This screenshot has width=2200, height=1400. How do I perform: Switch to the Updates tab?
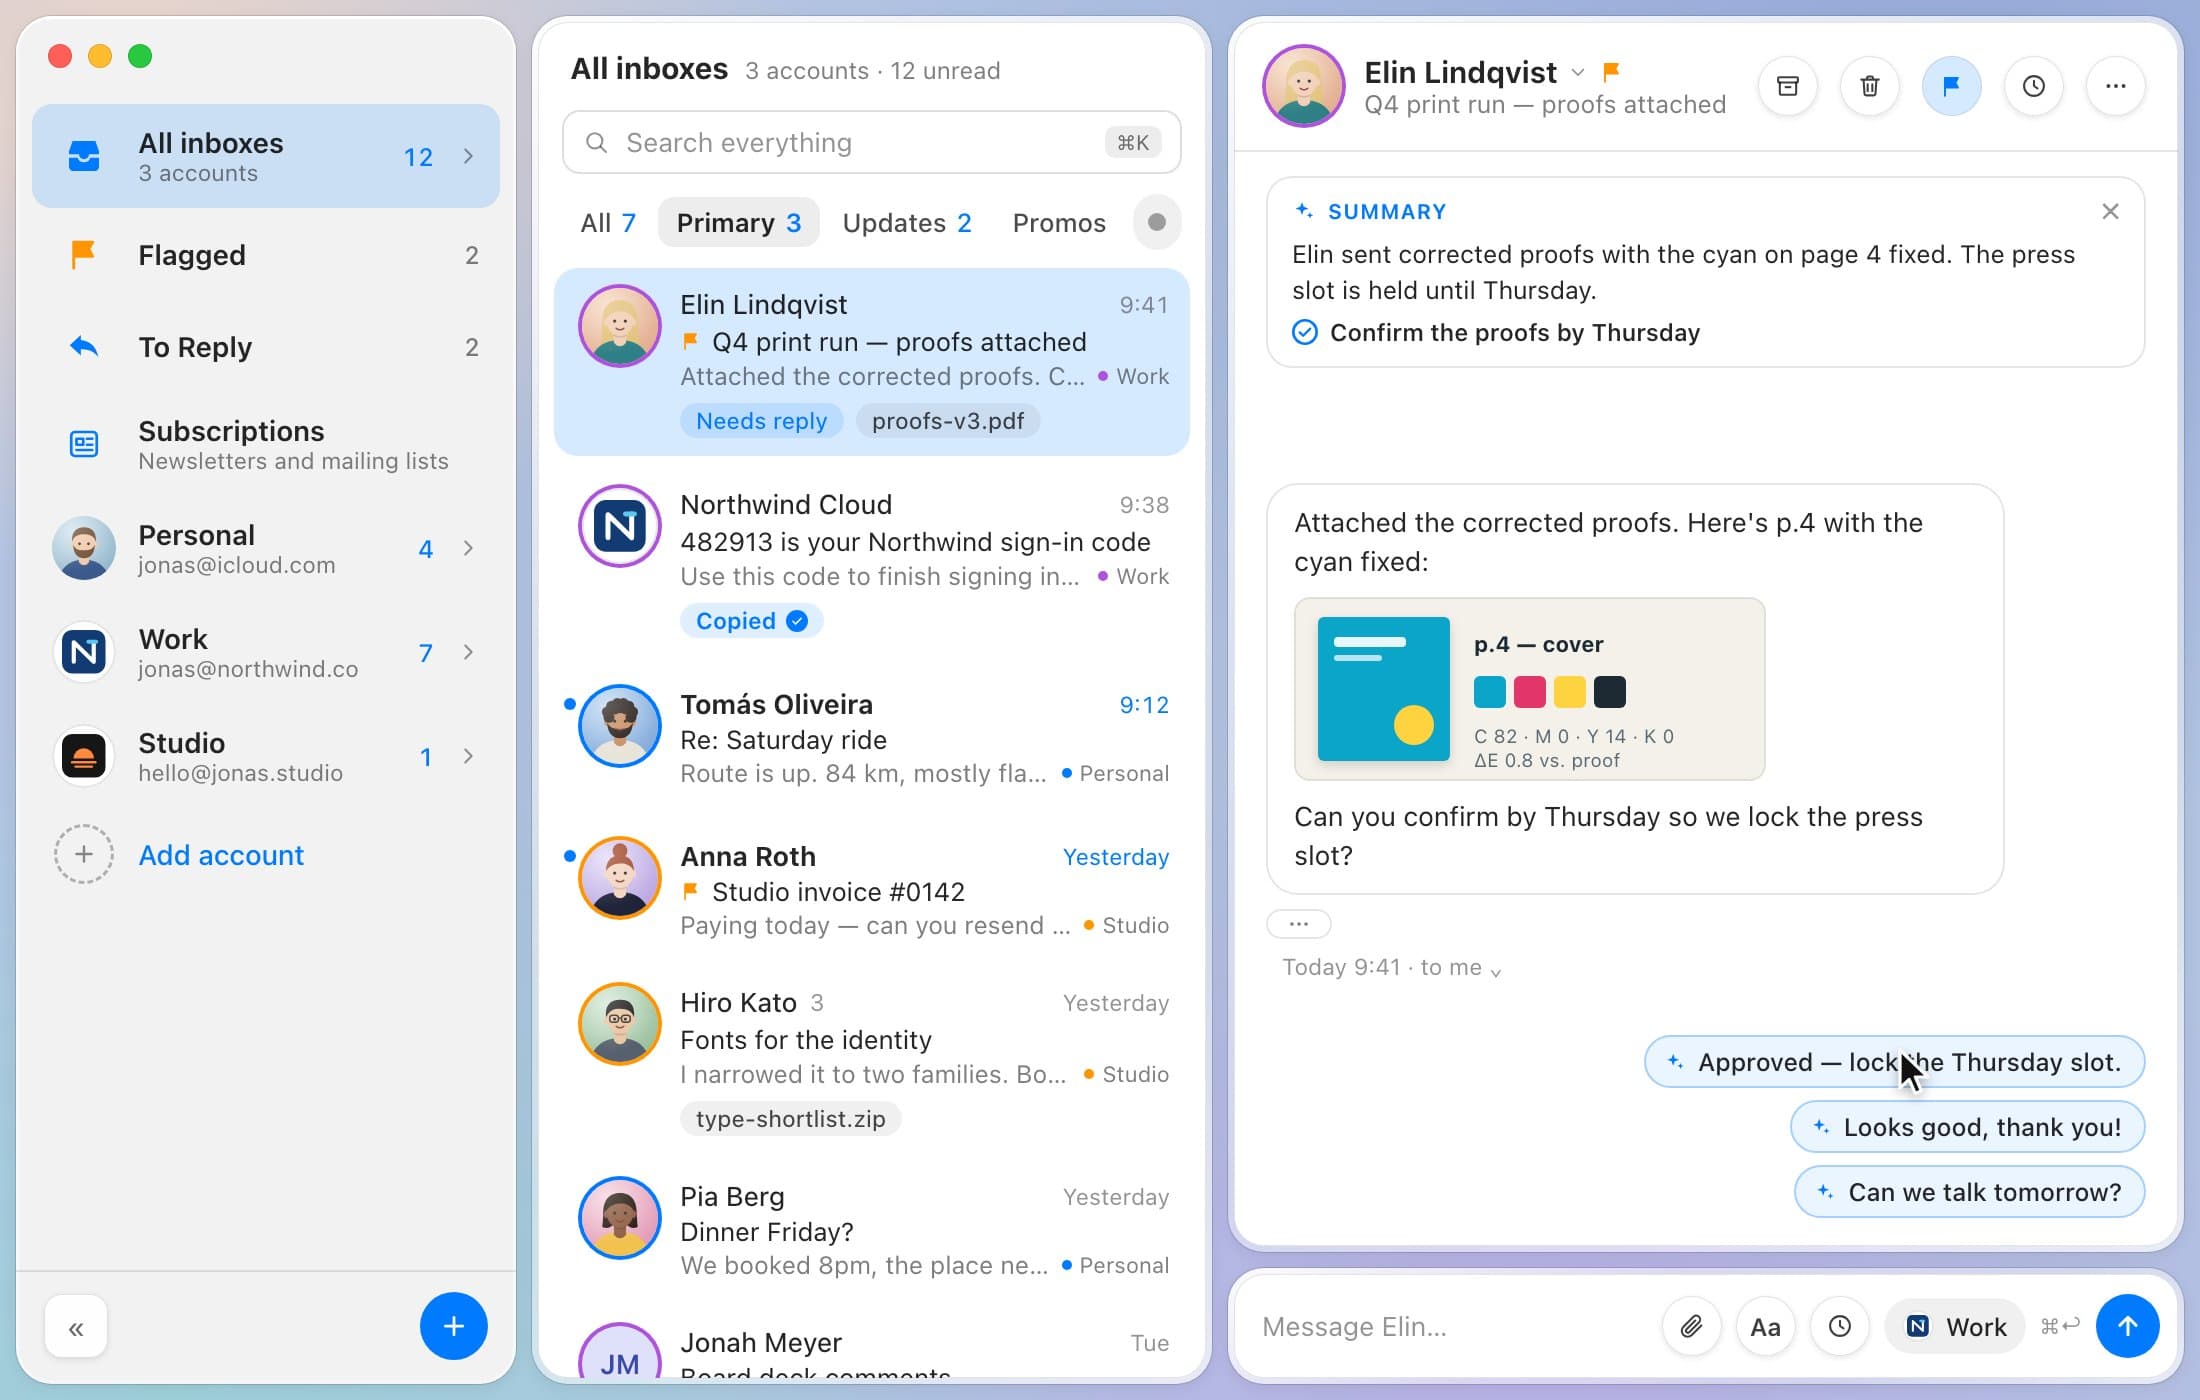pyautogui.click(x=906, y=222)
